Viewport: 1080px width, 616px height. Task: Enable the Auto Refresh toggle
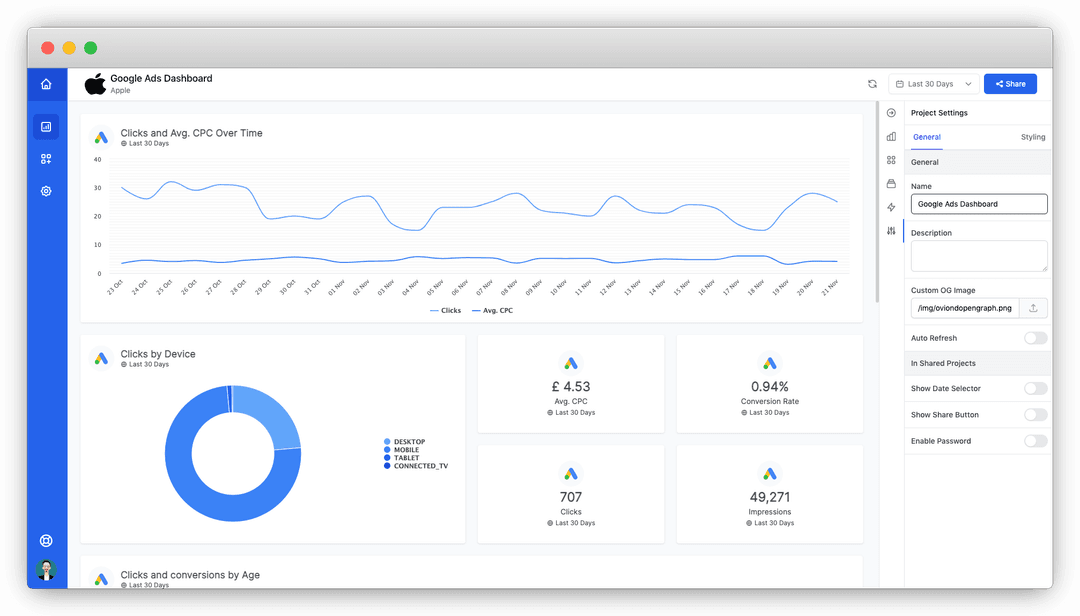coord(1035,338)
